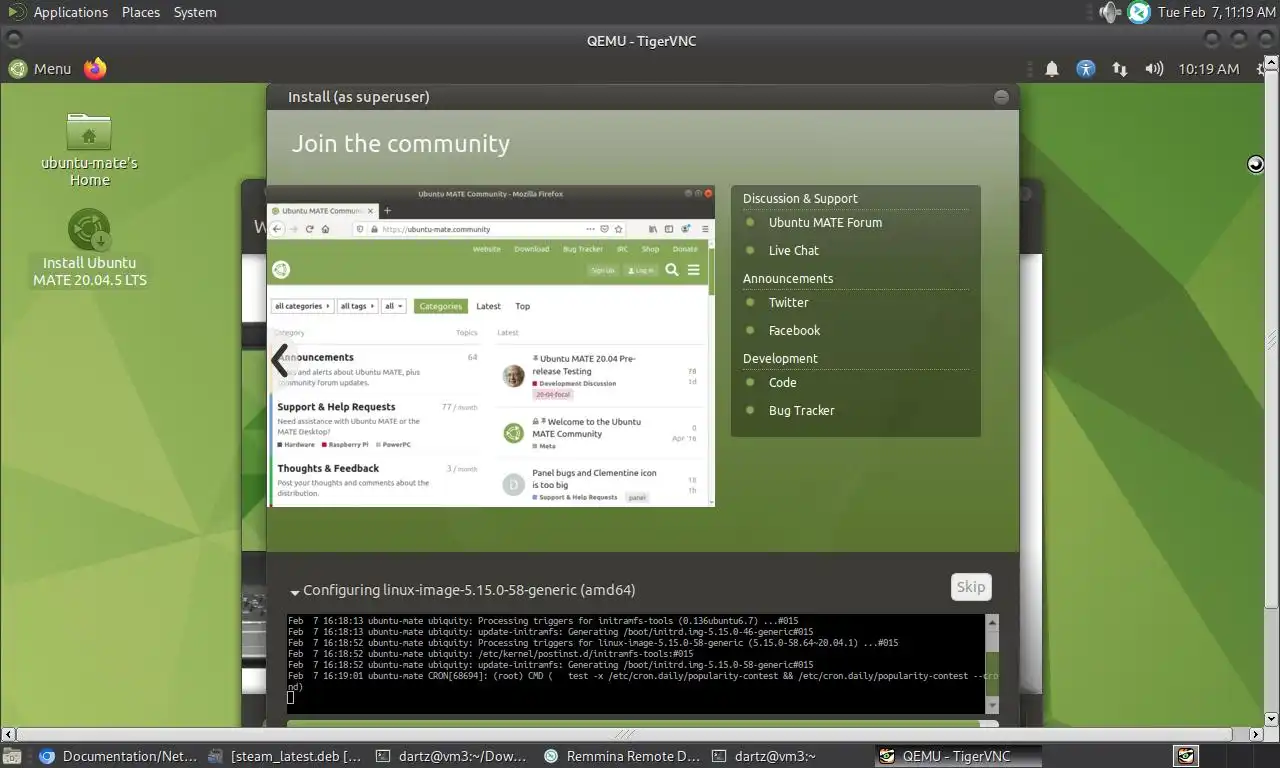Open guest notification bell icon
This screenshot has height=768, width=1280.
[x=1052, y=69]
